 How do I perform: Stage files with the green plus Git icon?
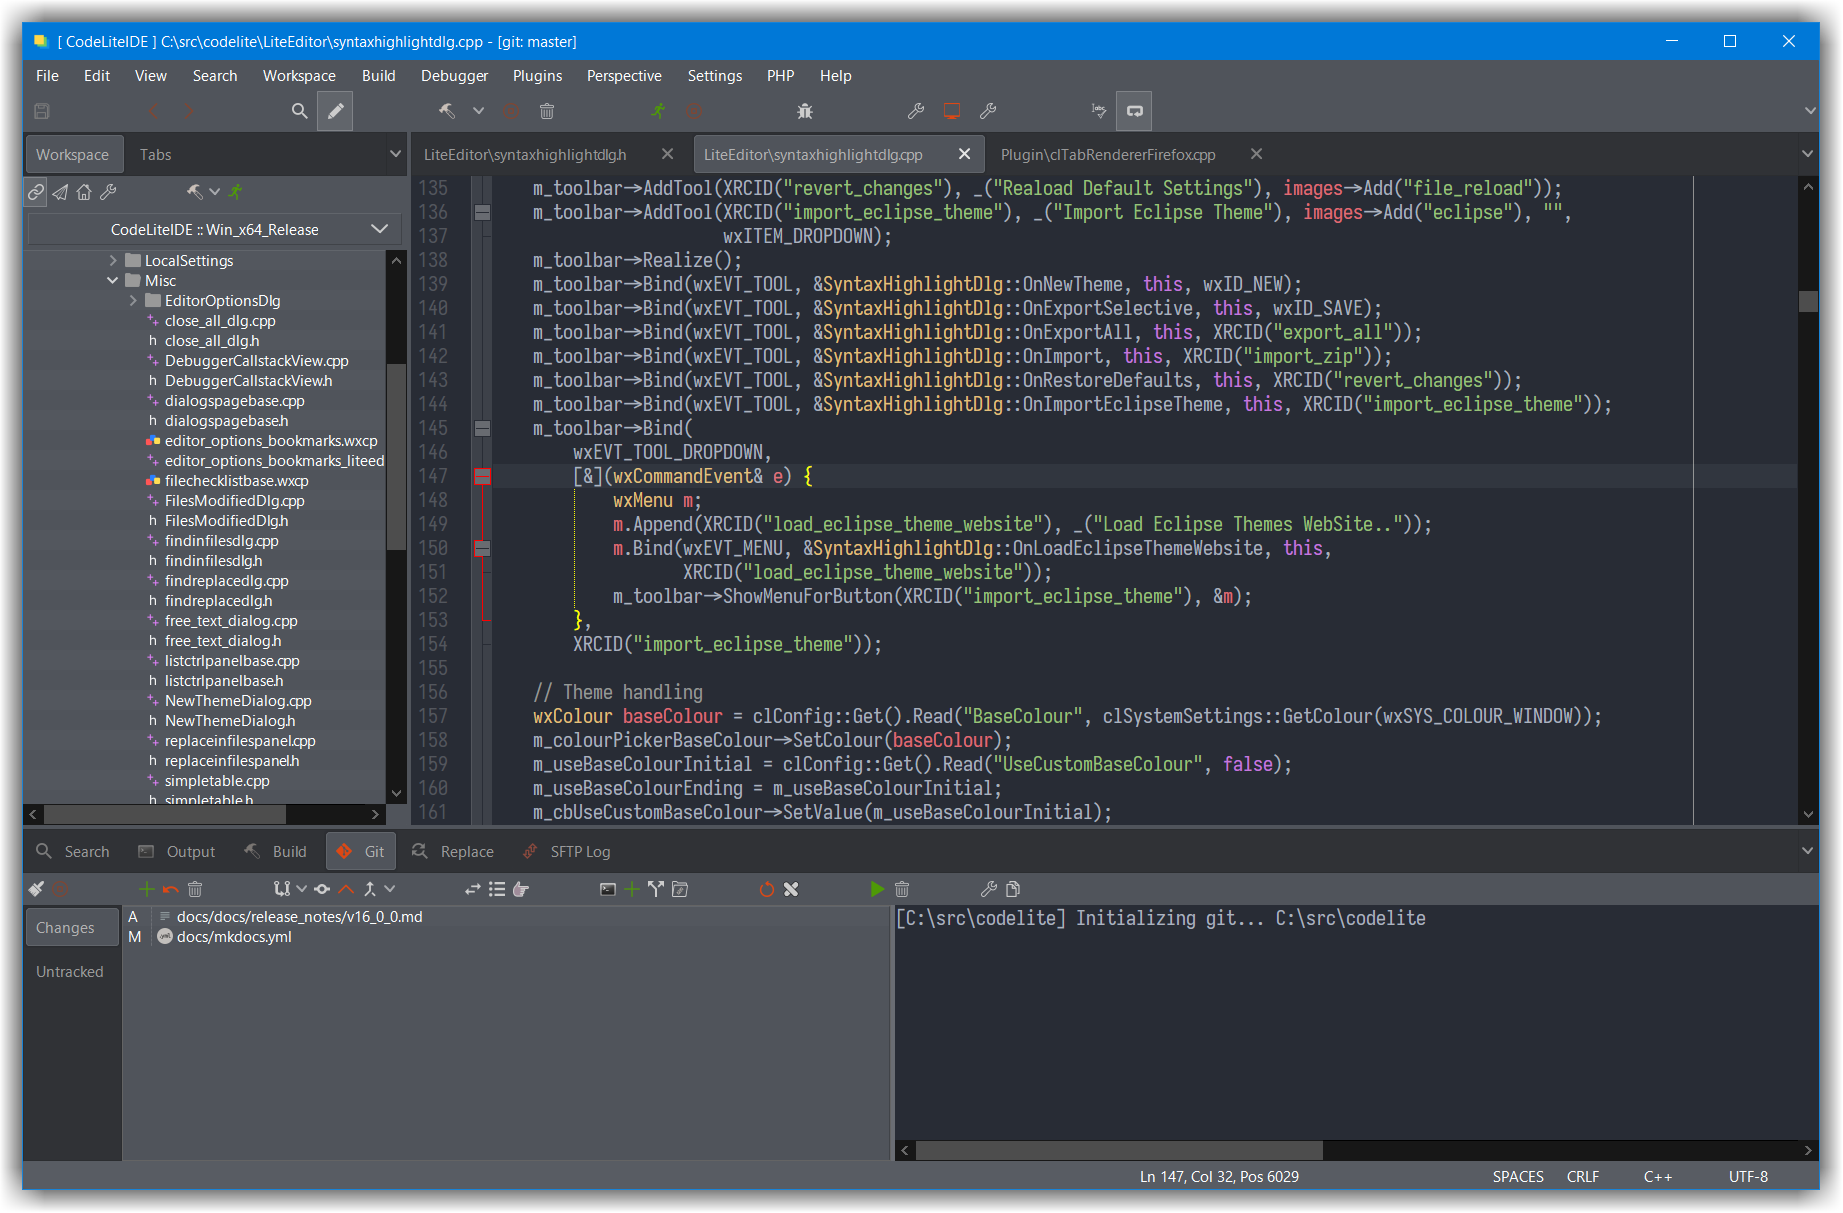tap(145, 889)
